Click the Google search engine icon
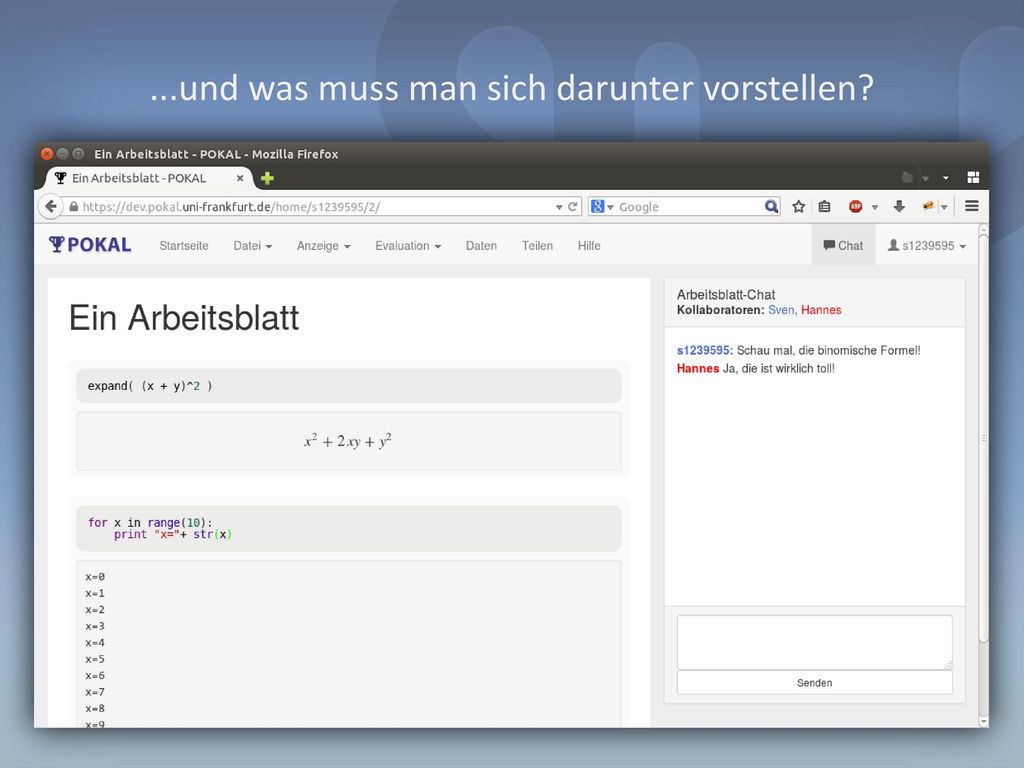 click(x=597, y=206)
